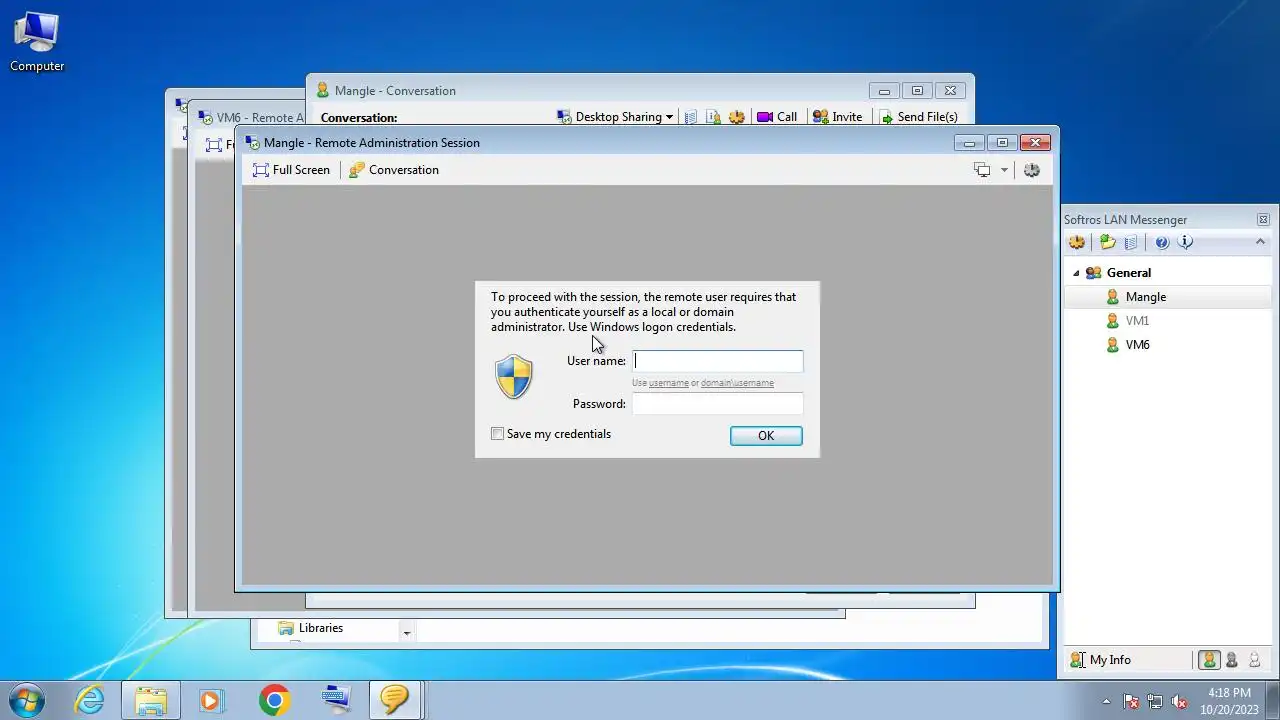The image size is (1280, 720).
Task: Click Show desktop button at taskbar end
Action: (1272, 701)
